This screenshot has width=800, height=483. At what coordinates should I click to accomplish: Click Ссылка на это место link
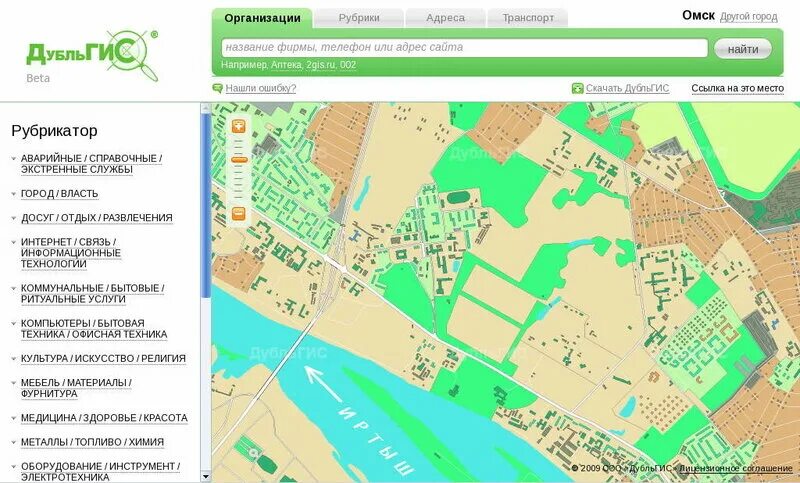click(737, 88)
